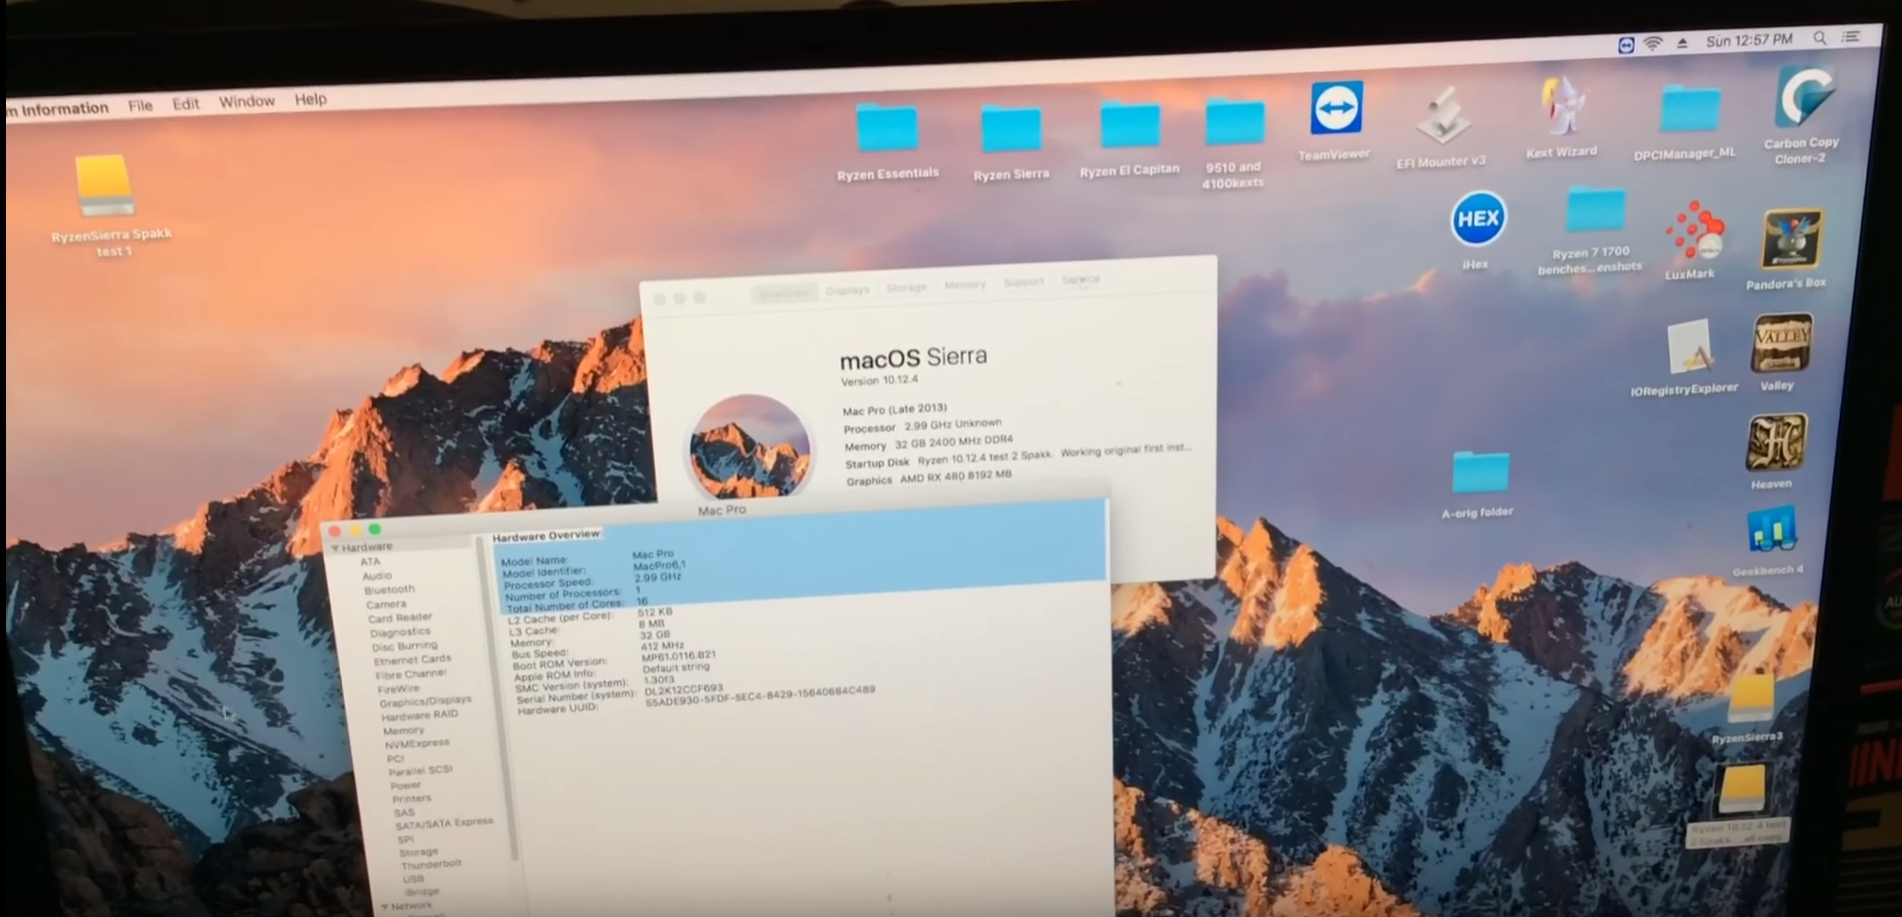Click the "Version 10.12.4" text
Image resolution: width=1902 pixels, height=917 pixels.
pos(879,381)
